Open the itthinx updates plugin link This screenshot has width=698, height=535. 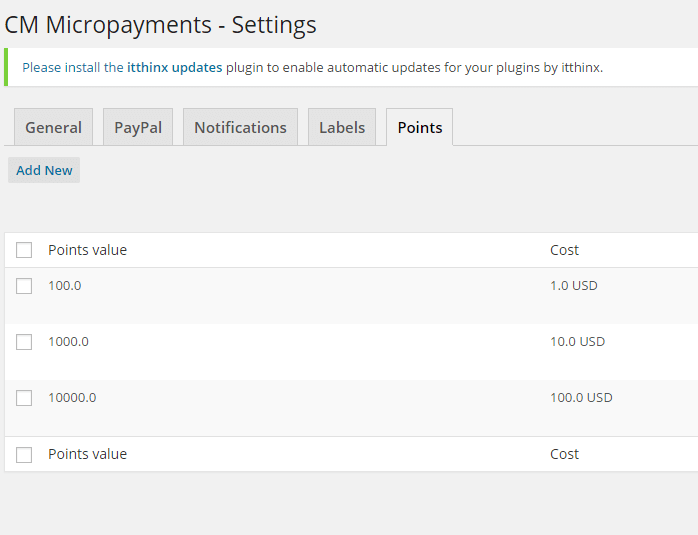tap(174, 68)
